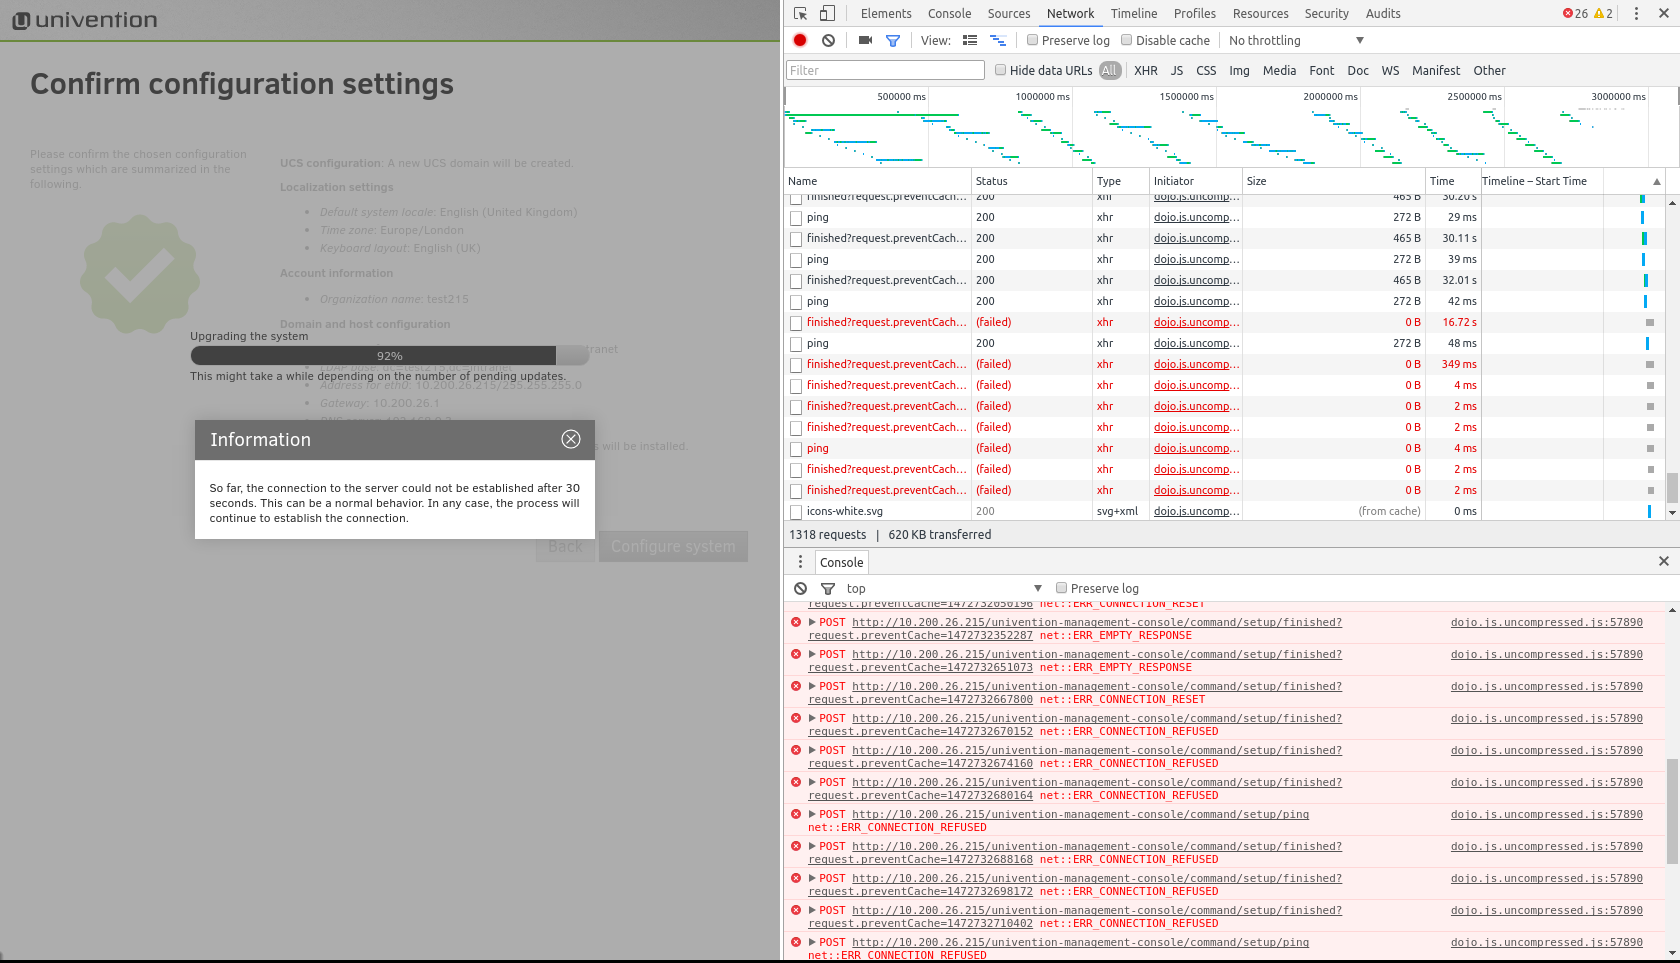Toggle device mode toolbar icon
The height and width of the screenshot is (963, 1680).
(x=827, y=14)
